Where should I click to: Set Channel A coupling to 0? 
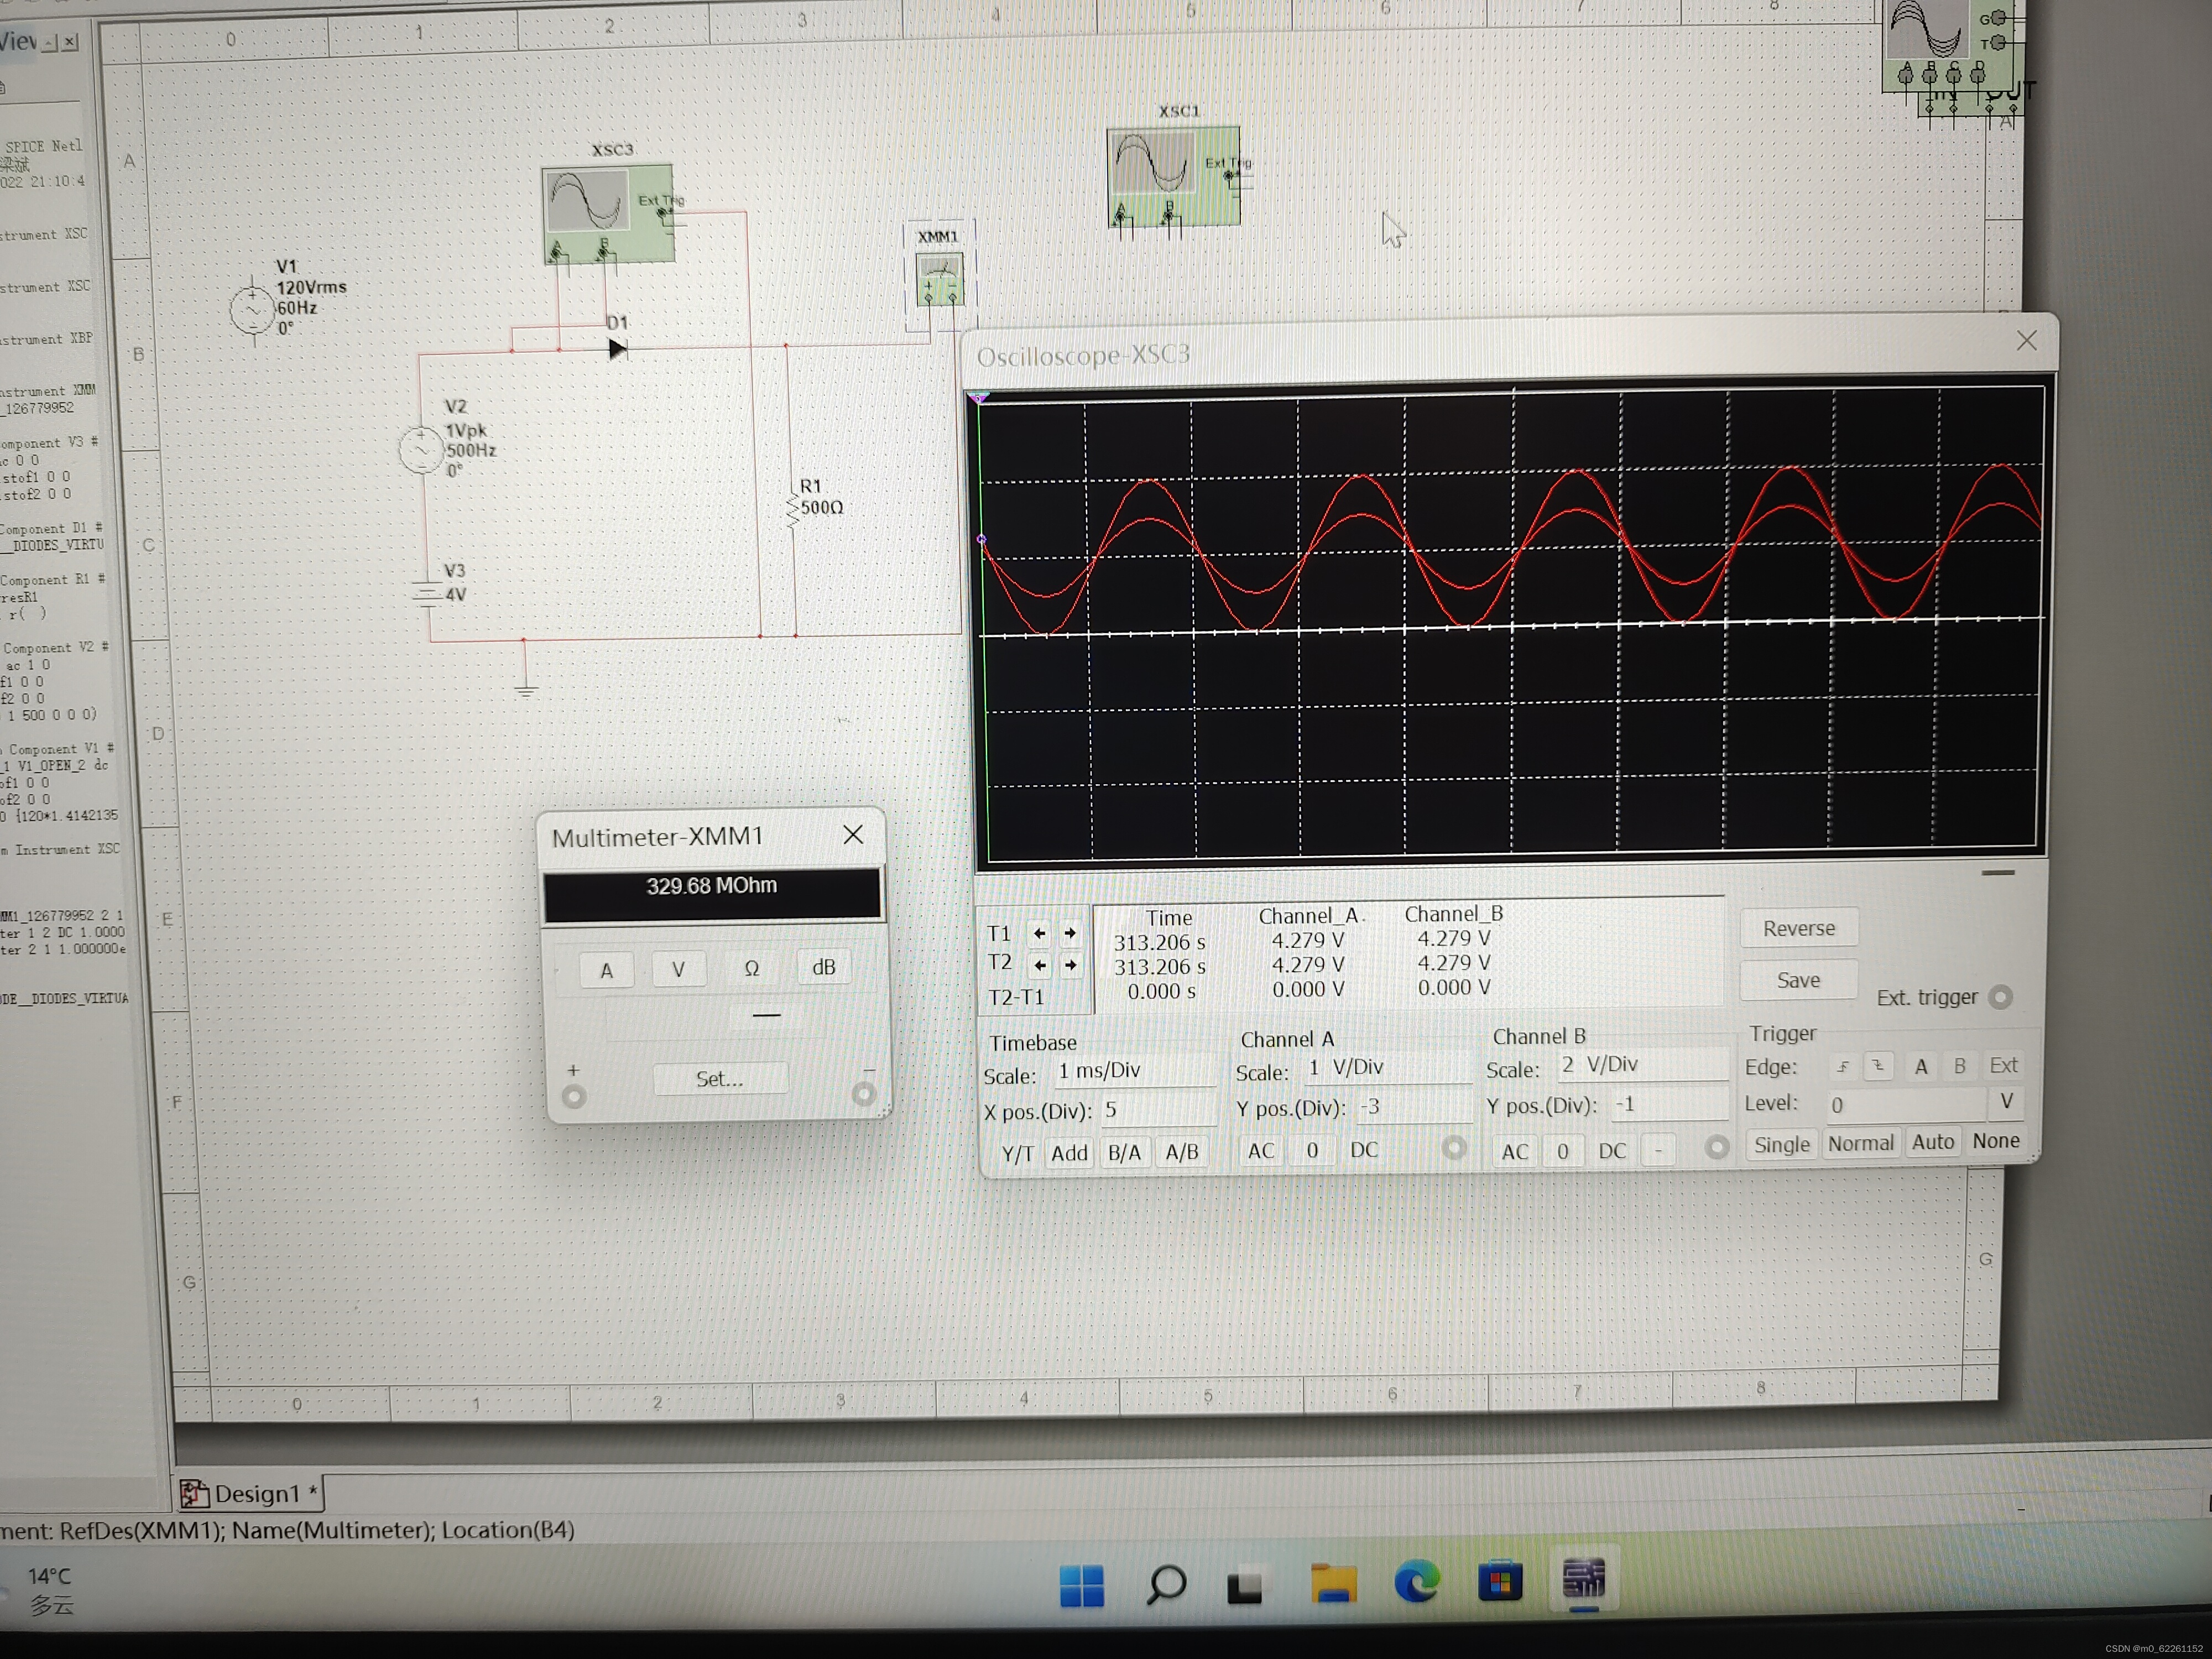[1313, 1150]
